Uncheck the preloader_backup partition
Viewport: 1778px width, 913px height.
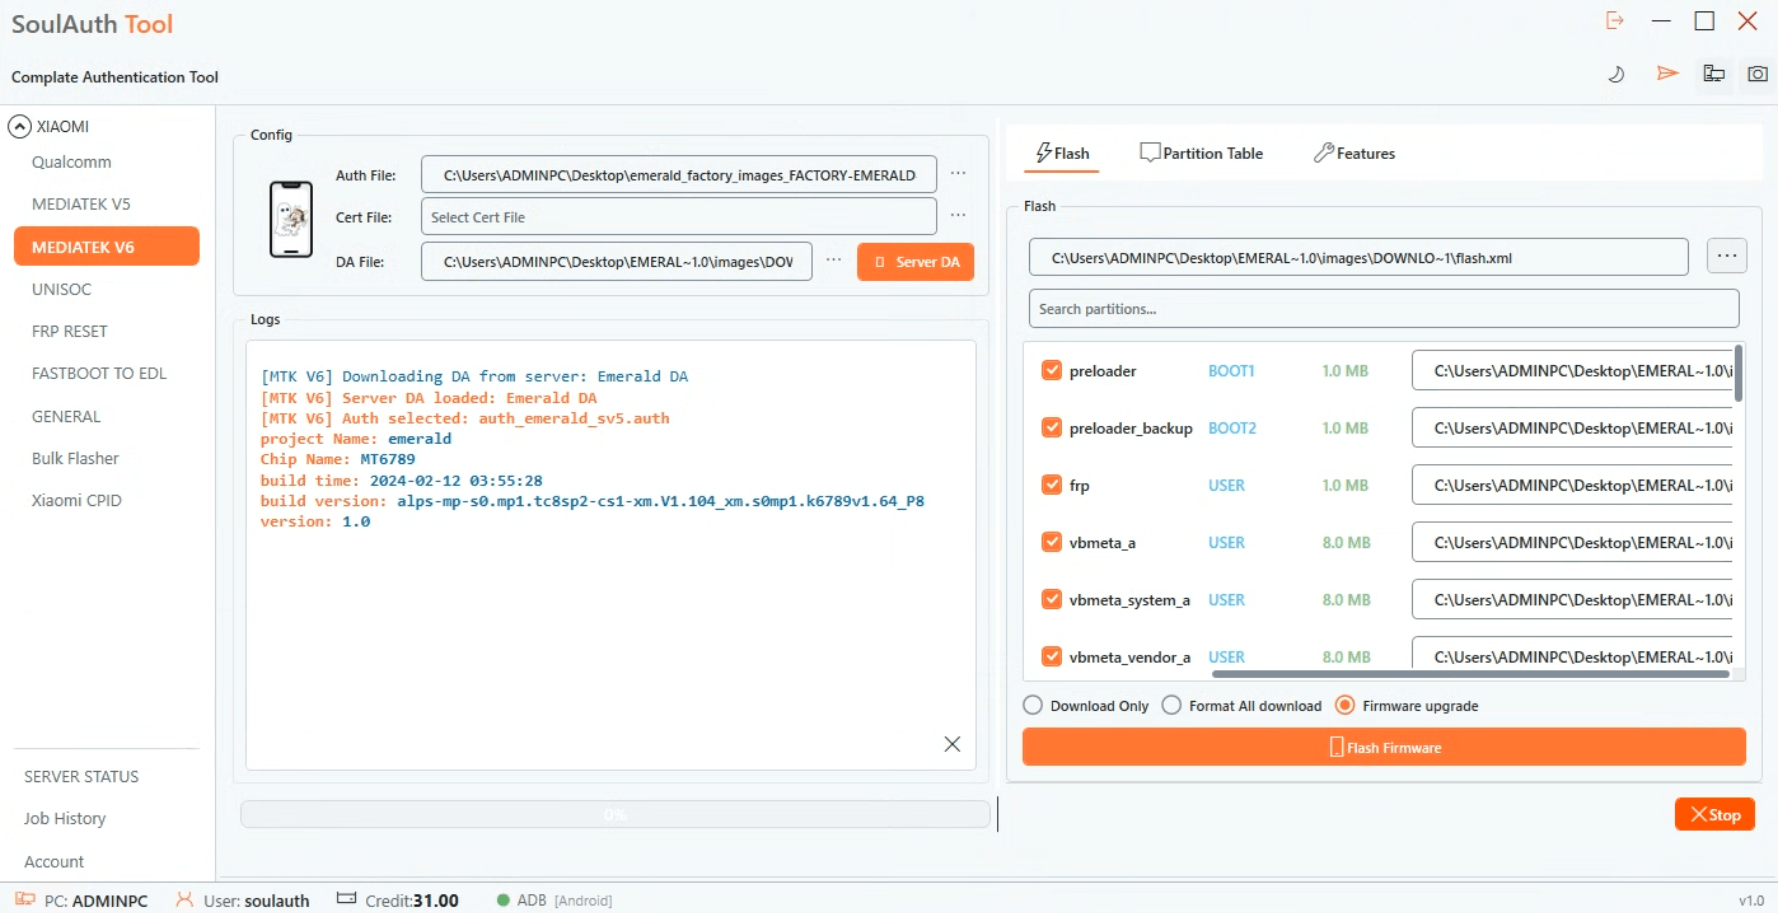pyautogui.click(x=1051, y=427)
